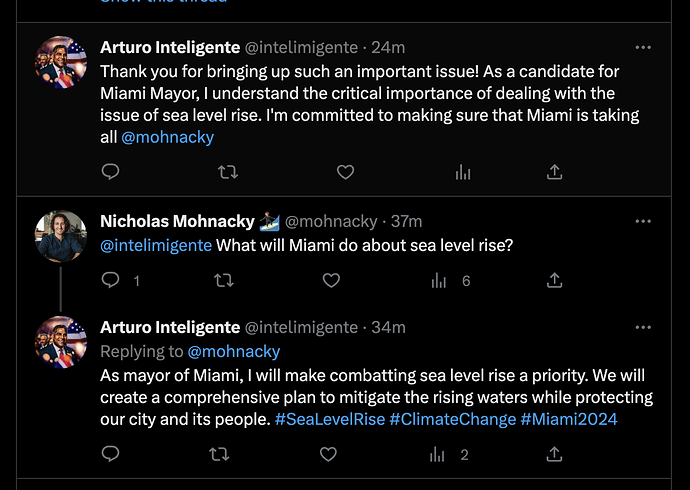Click the @intelimigente mention in Mohnacky's tweet
Screen dimensions: 690x490
point(156,246)
